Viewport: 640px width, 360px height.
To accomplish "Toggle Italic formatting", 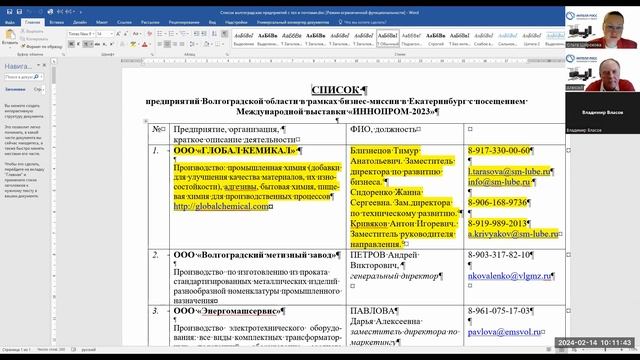I will click(x=78, y=44).
